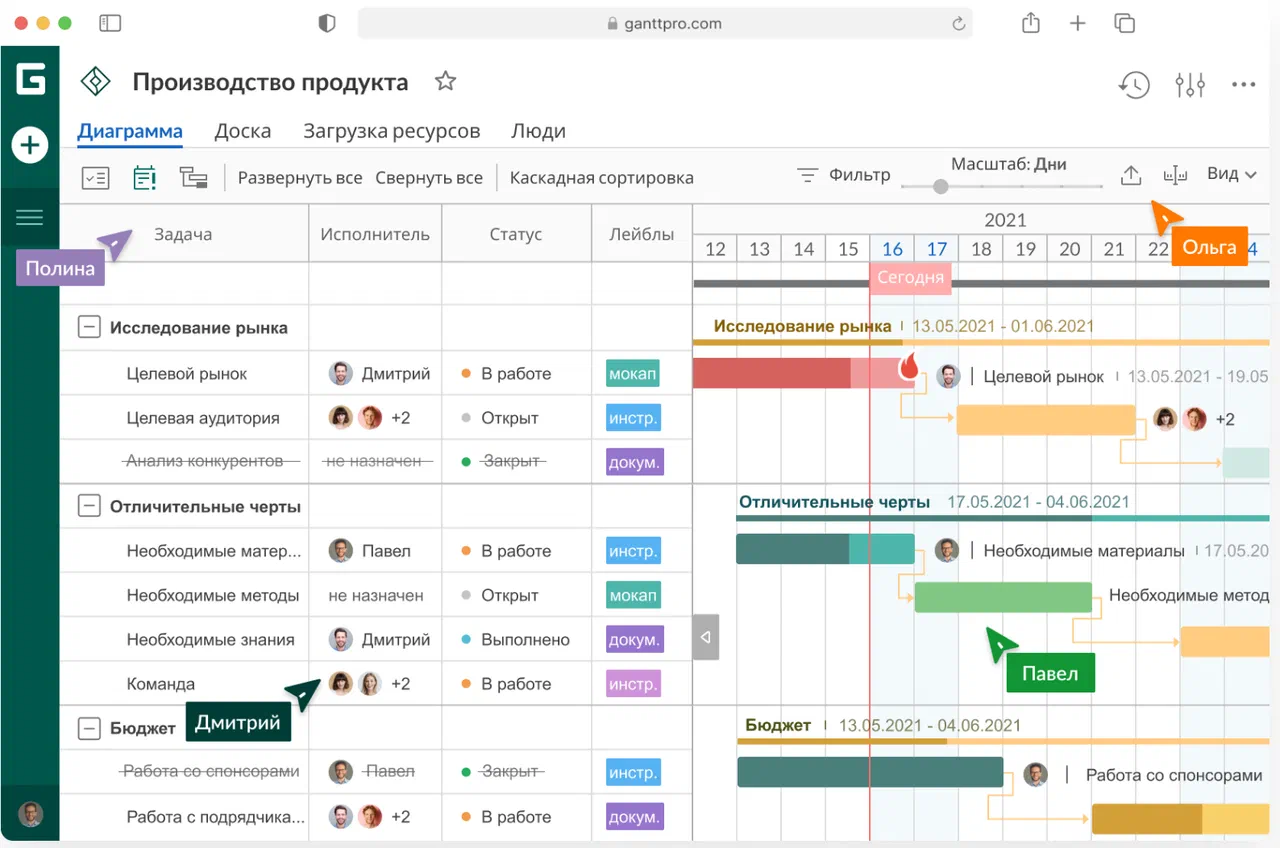Open the hamburger menu in sidebar
The image size is (1280, 848).
tap(30, 217)
